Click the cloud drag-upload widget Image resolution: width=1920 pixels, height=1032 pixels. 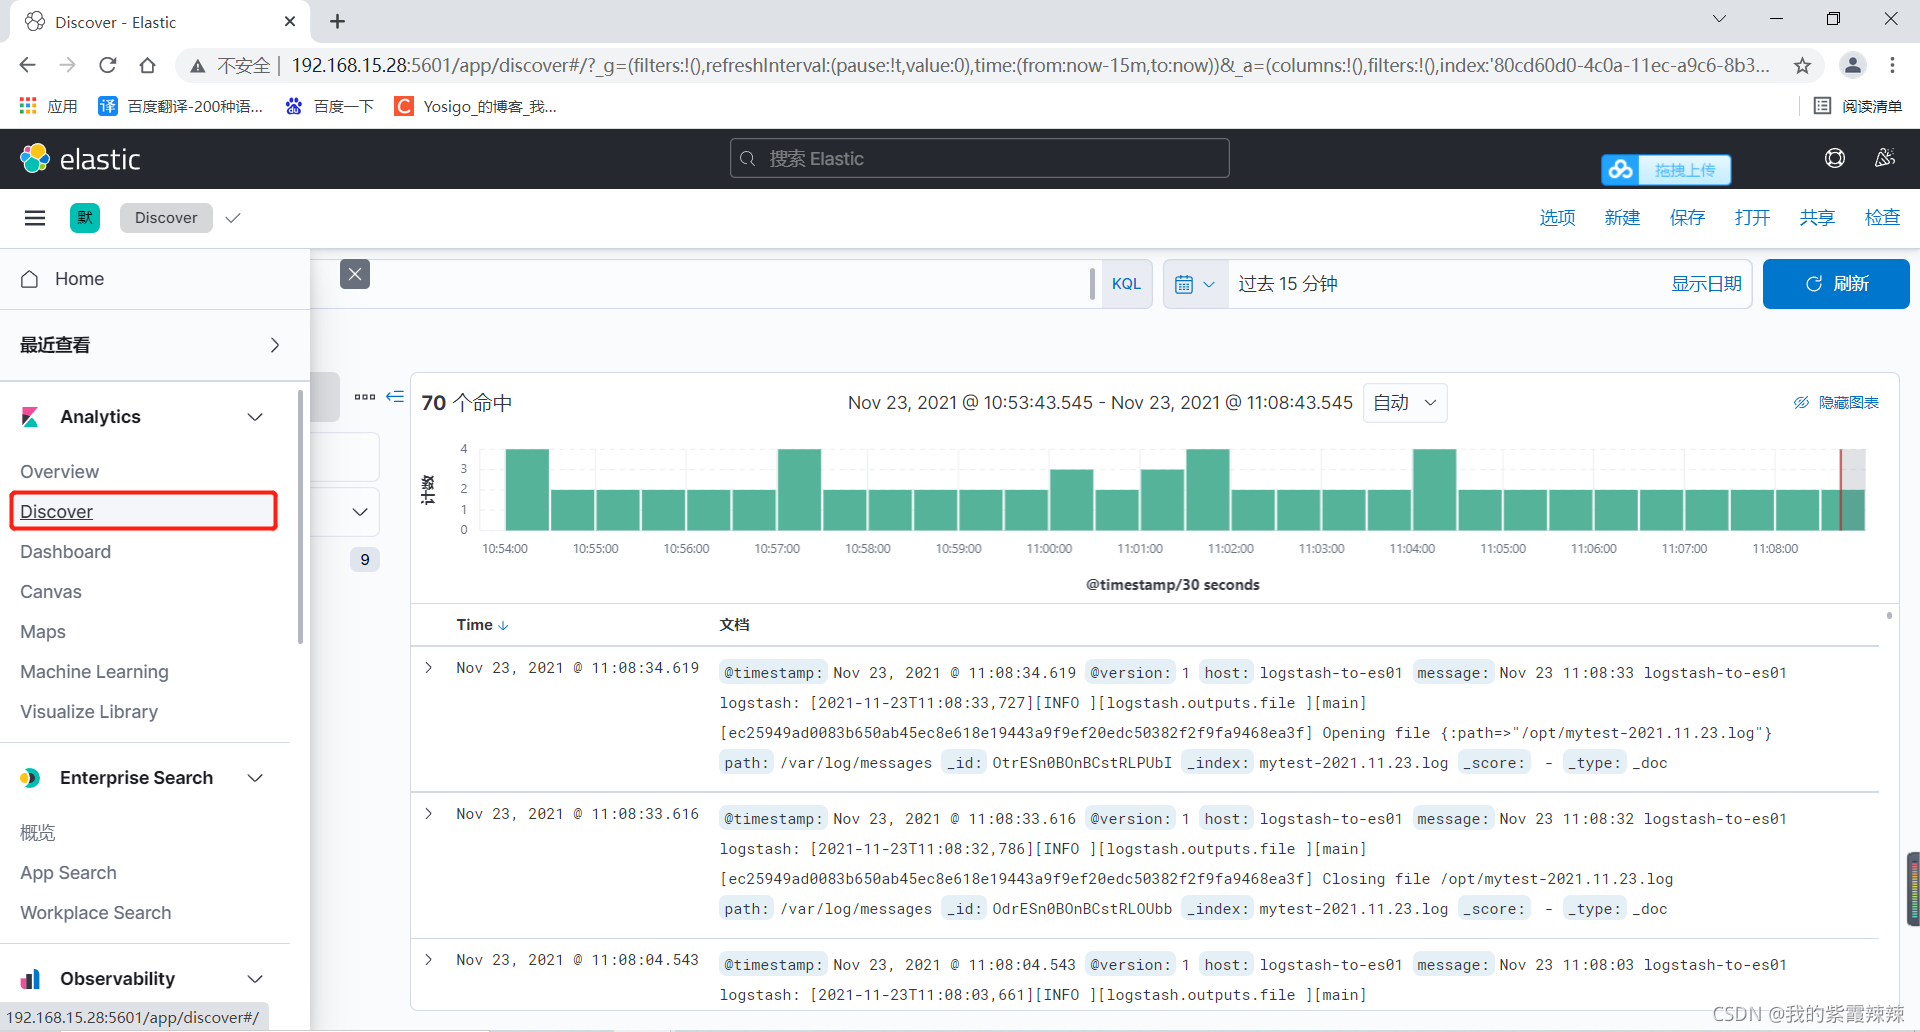1666,170
